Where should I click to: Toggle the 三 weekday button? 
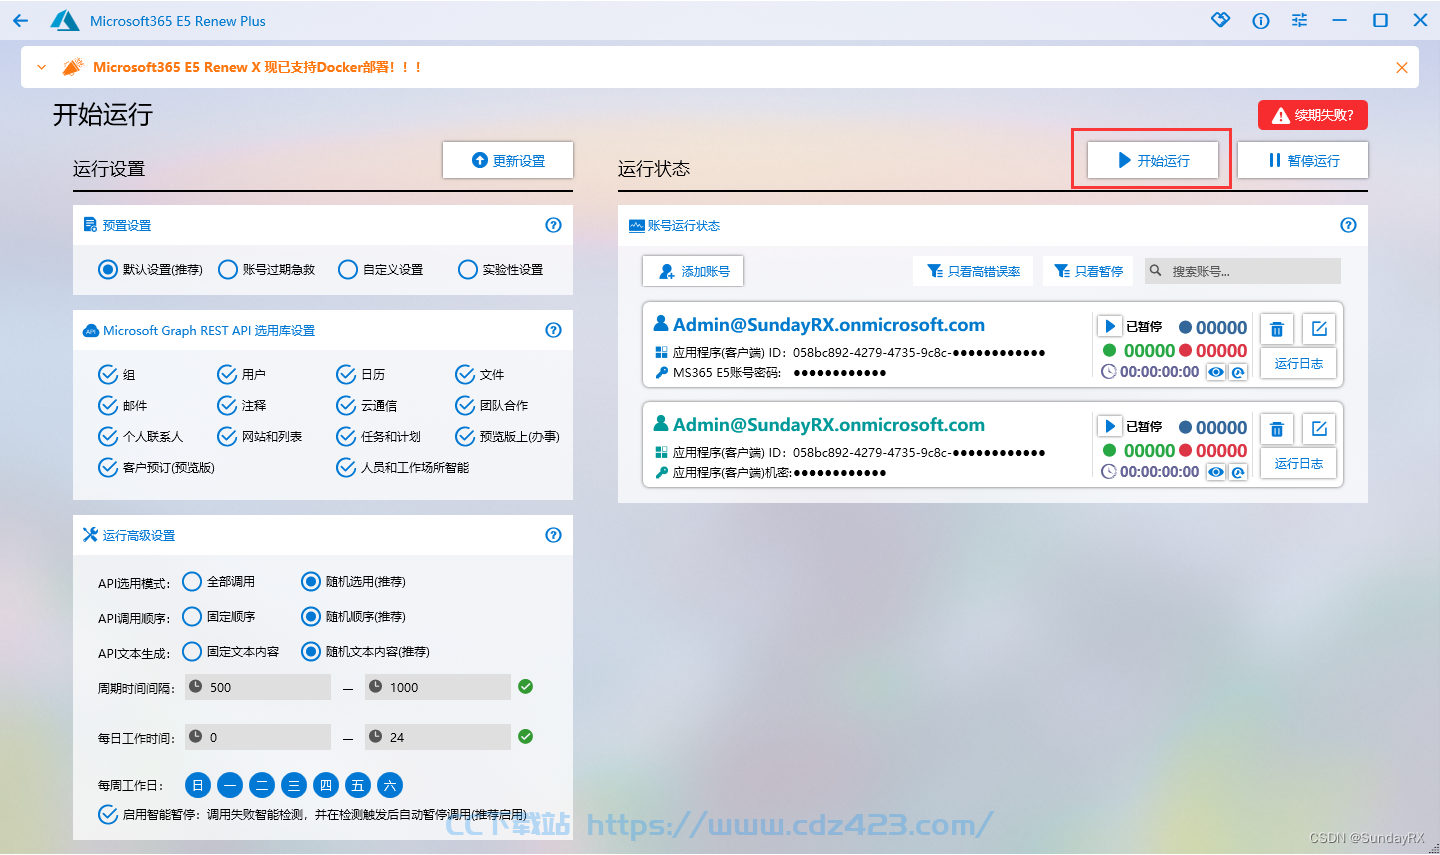pyautogui.click(x=294, y=785)
